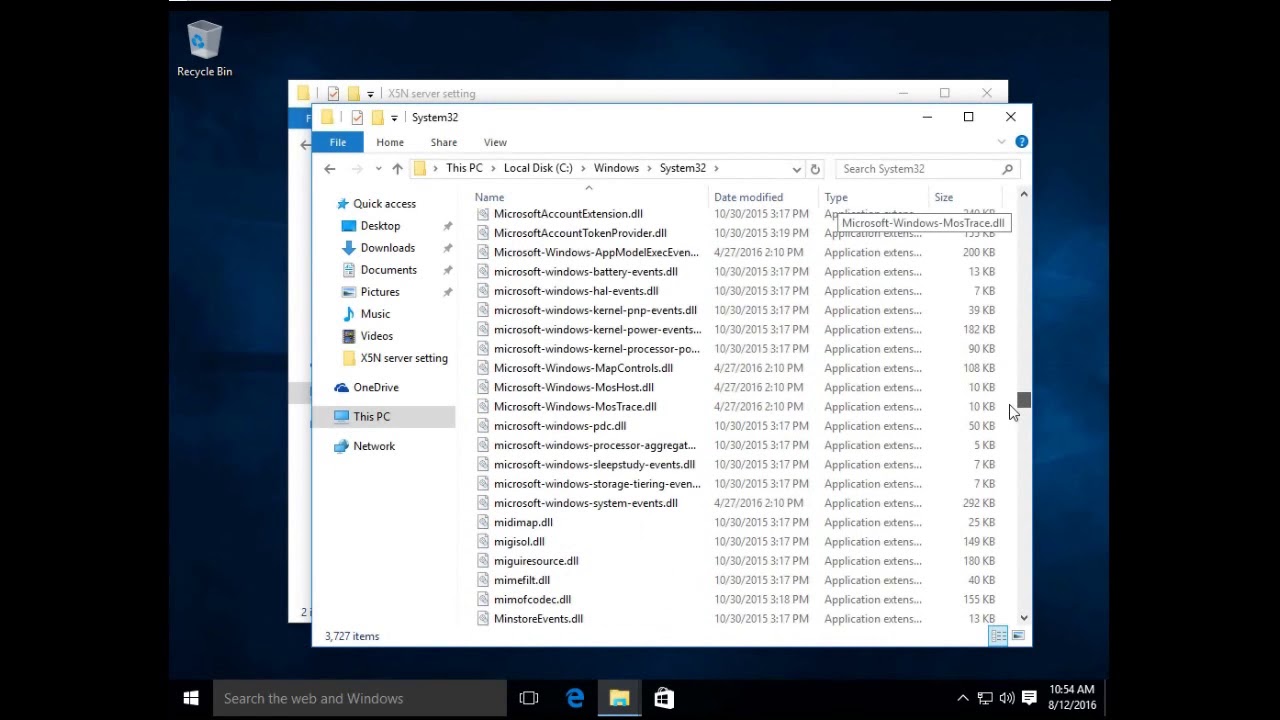This screenshot has width=1280, height=720.
Task: Click the search magnifier icon
Action: click(1007, 169)
